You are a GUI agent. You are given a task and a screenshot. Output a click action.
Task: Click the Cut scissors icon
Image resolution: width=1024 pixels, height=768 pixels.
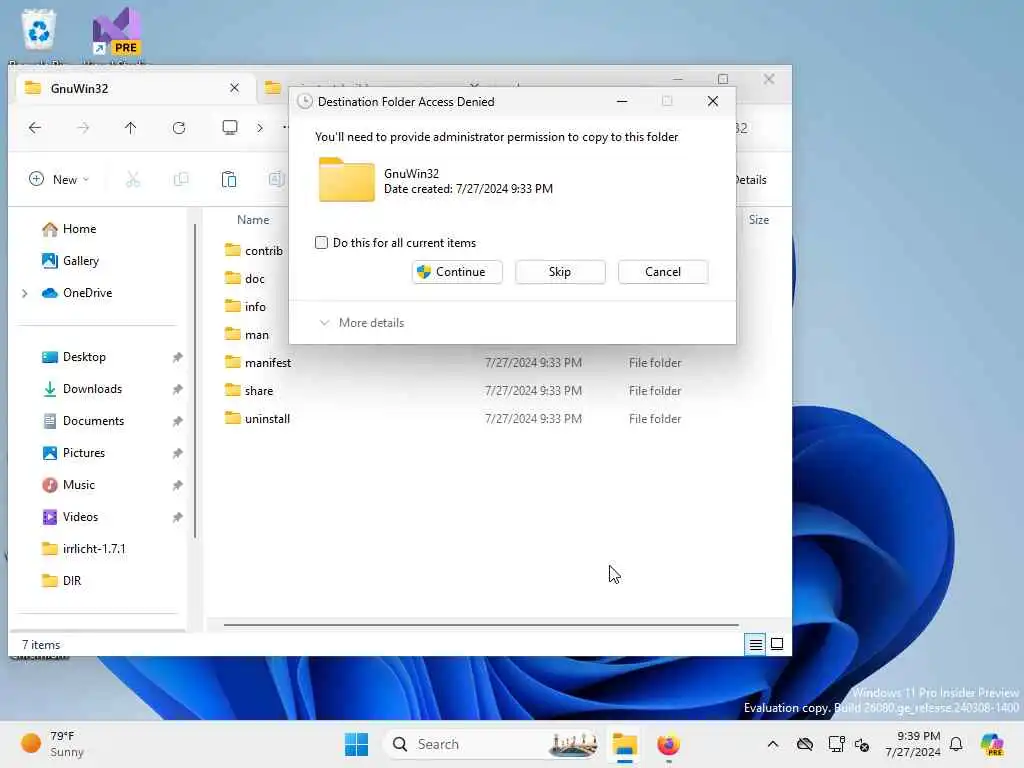(x=133, y=180)
